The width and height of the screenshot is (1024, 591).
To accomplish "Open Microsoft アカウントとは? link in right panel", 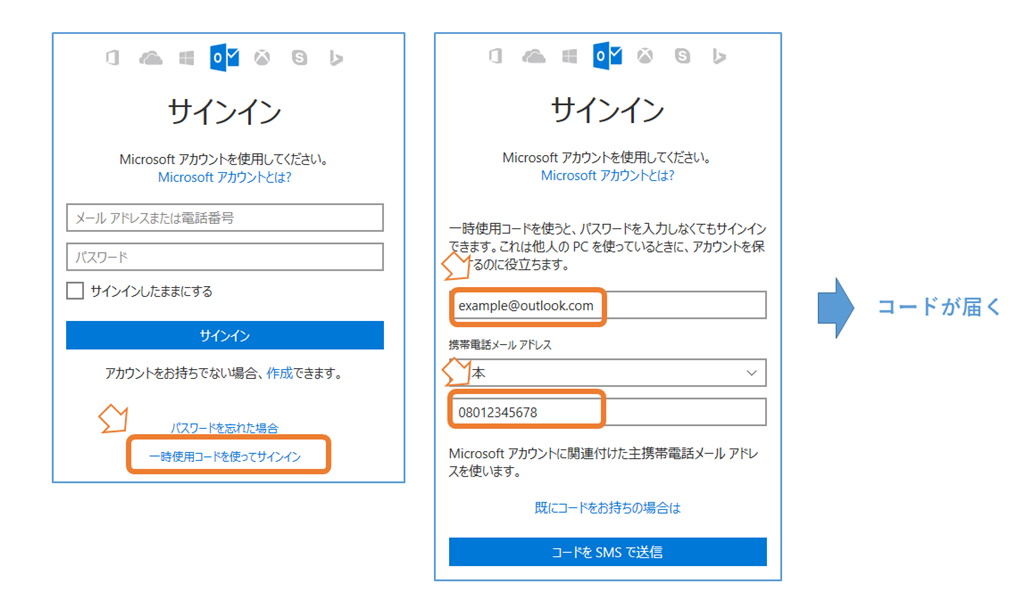I will (607, 175).
